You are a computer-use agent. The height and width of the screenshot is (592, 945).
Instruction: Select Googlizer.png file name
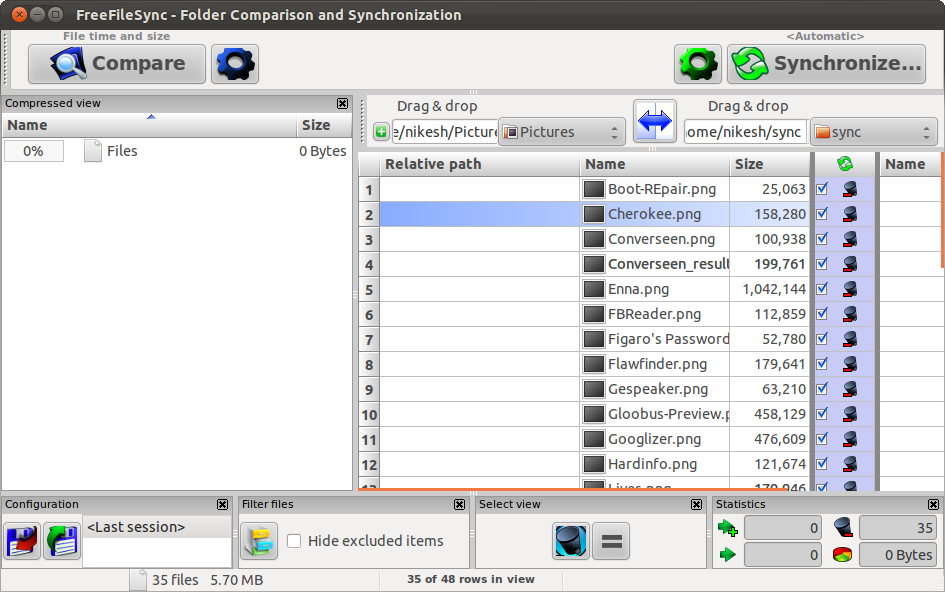coord(654,439)
